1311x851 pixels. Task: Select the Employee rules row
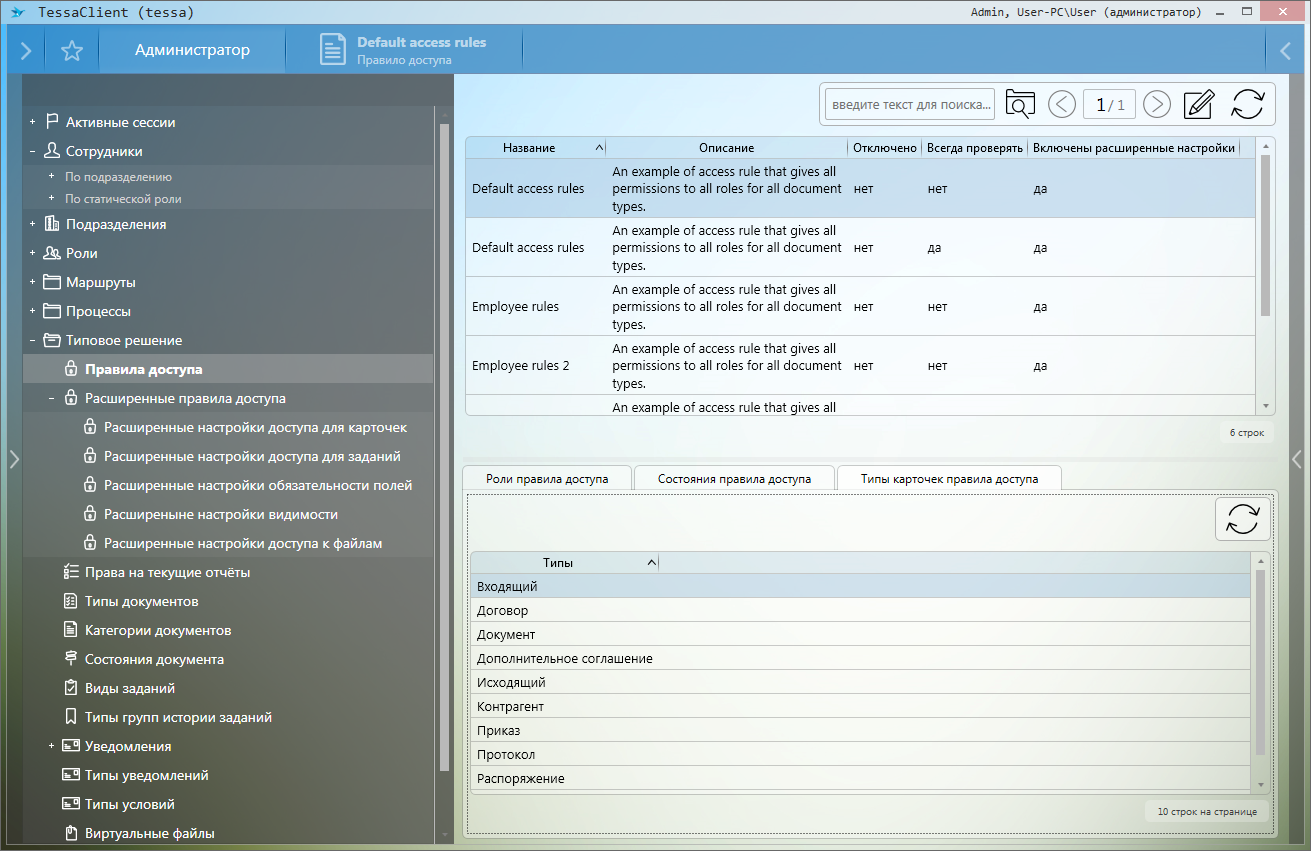click(x=861, y=307)
